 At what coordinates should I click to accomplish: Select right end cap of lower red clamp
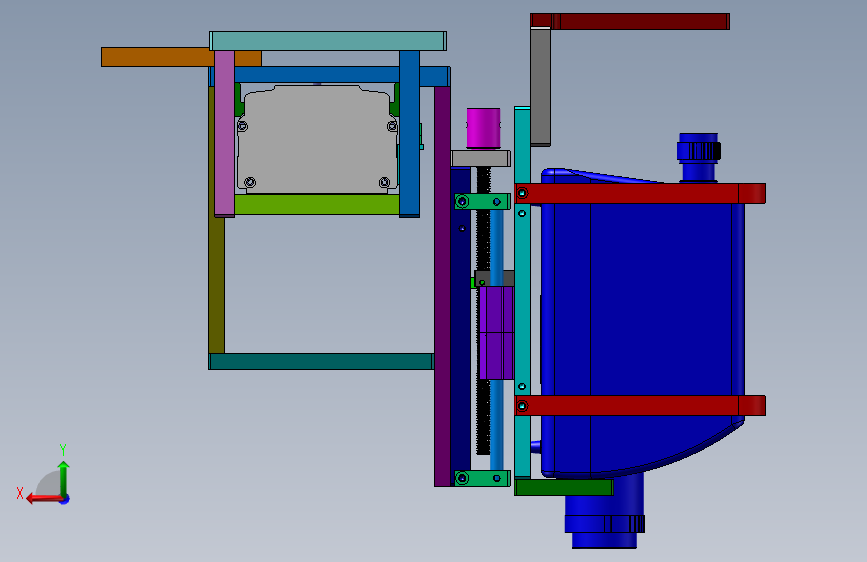752,405
